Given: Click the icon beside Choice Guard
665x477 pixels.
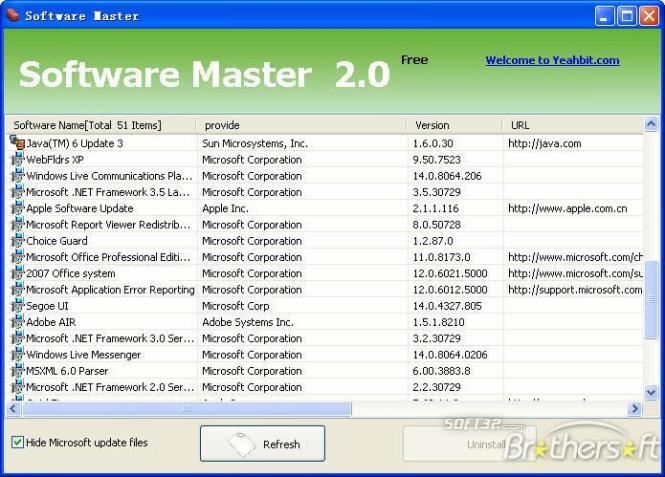Looking at the screenshot, I should click(x=17, y=240).
